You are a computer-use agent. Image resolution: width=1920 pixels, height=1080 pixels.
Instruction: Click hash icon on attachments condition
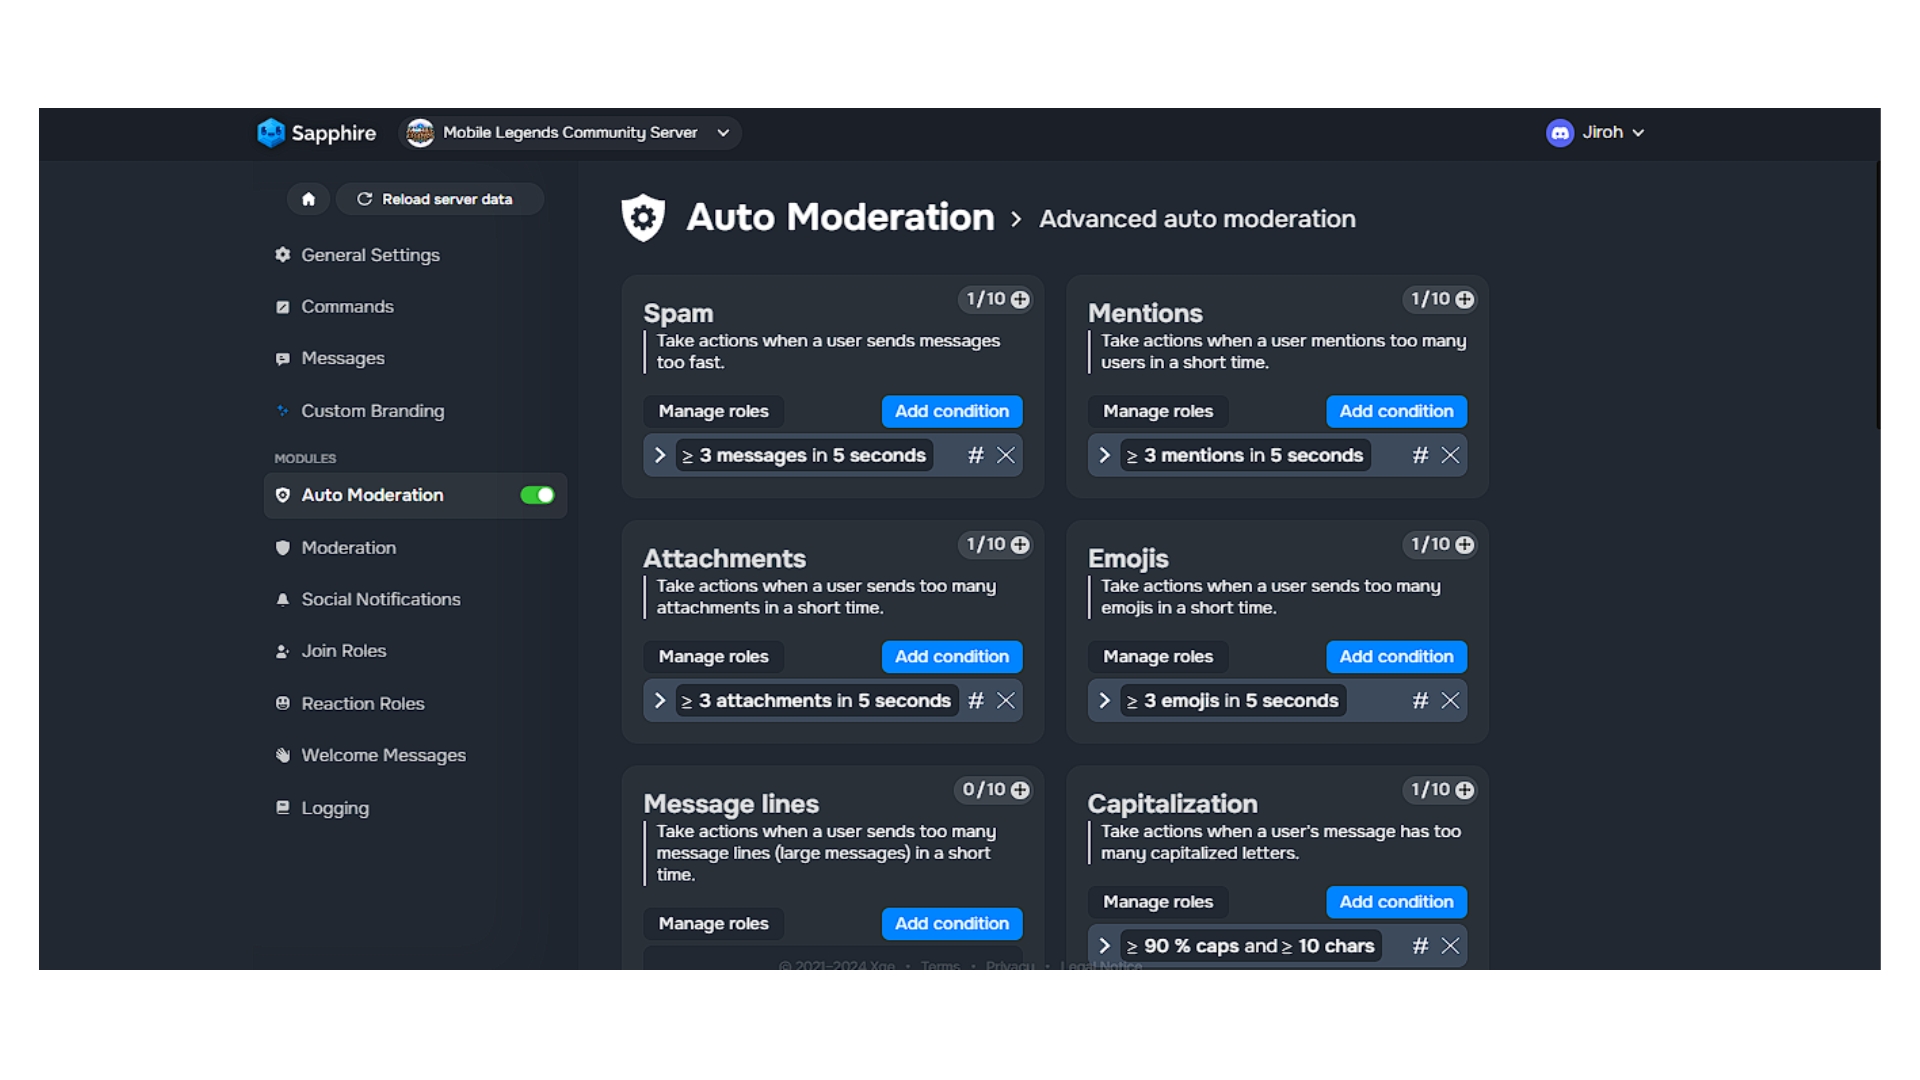(975, 701)
